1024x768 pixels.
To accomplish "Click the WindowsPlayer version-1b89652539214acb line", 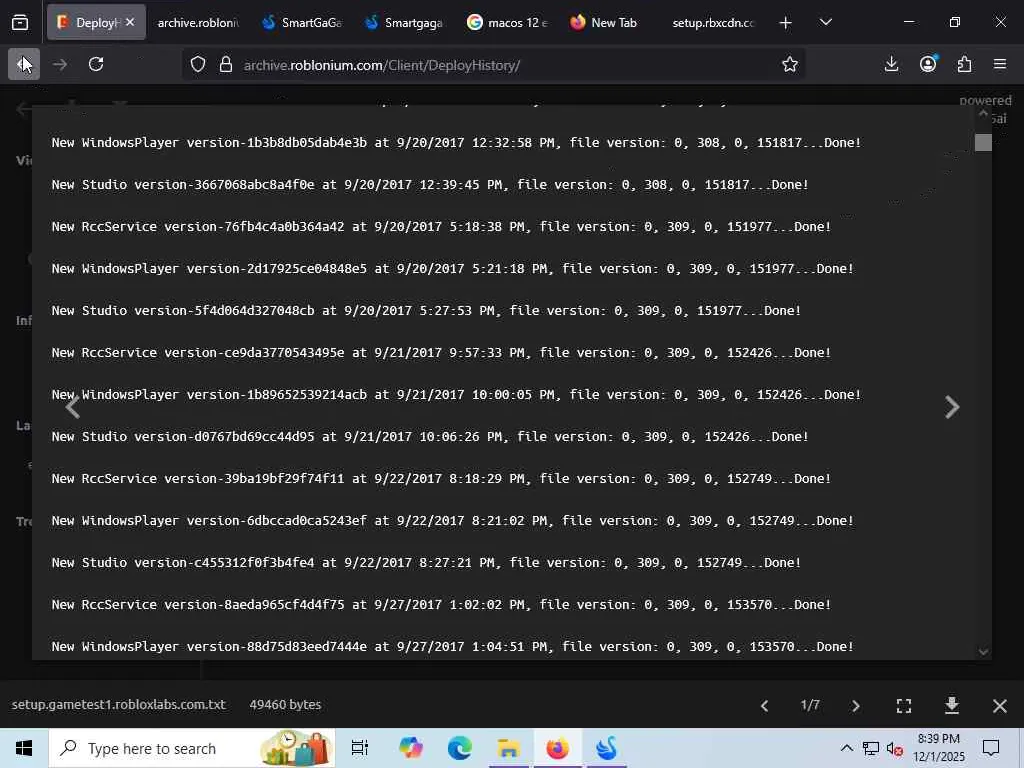I will click(x=456, y=394).
